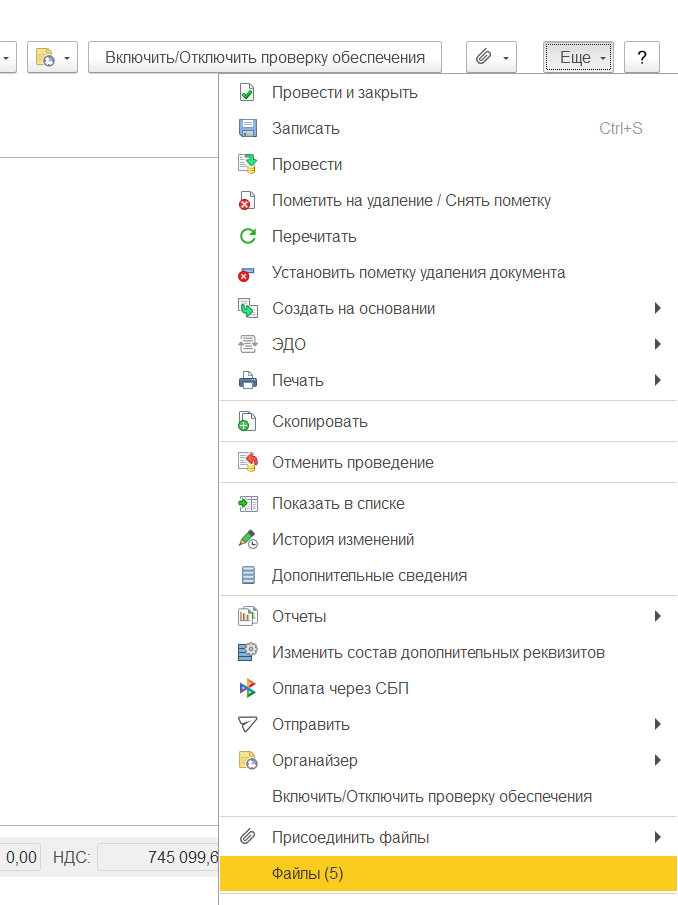Click the Отправить paper plane icon
The width and height of the screenshot is (678, 905).
[247, 725]
